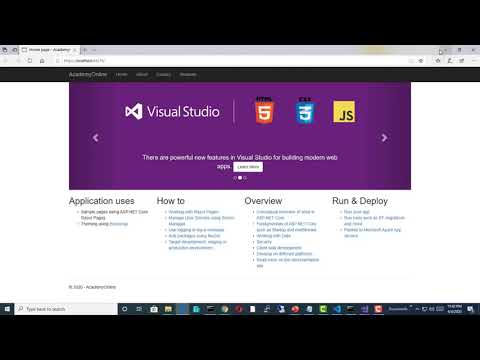Open Visual Studio from the taskbar

365,309
